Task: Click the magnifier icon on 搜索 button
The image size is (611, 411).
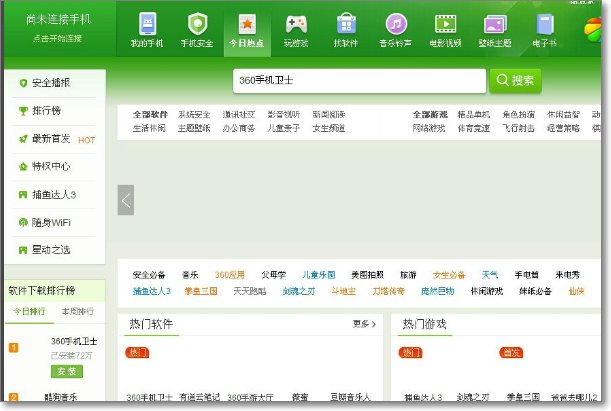Action: click(503, 80)
